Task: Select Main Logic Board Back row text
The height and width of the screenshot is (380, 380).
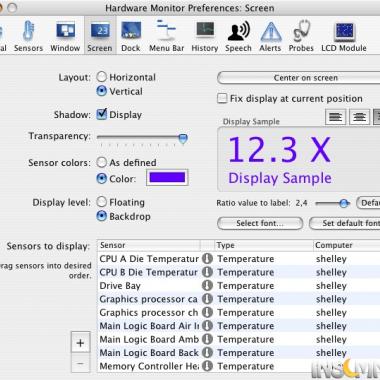Action: [149, 353]
